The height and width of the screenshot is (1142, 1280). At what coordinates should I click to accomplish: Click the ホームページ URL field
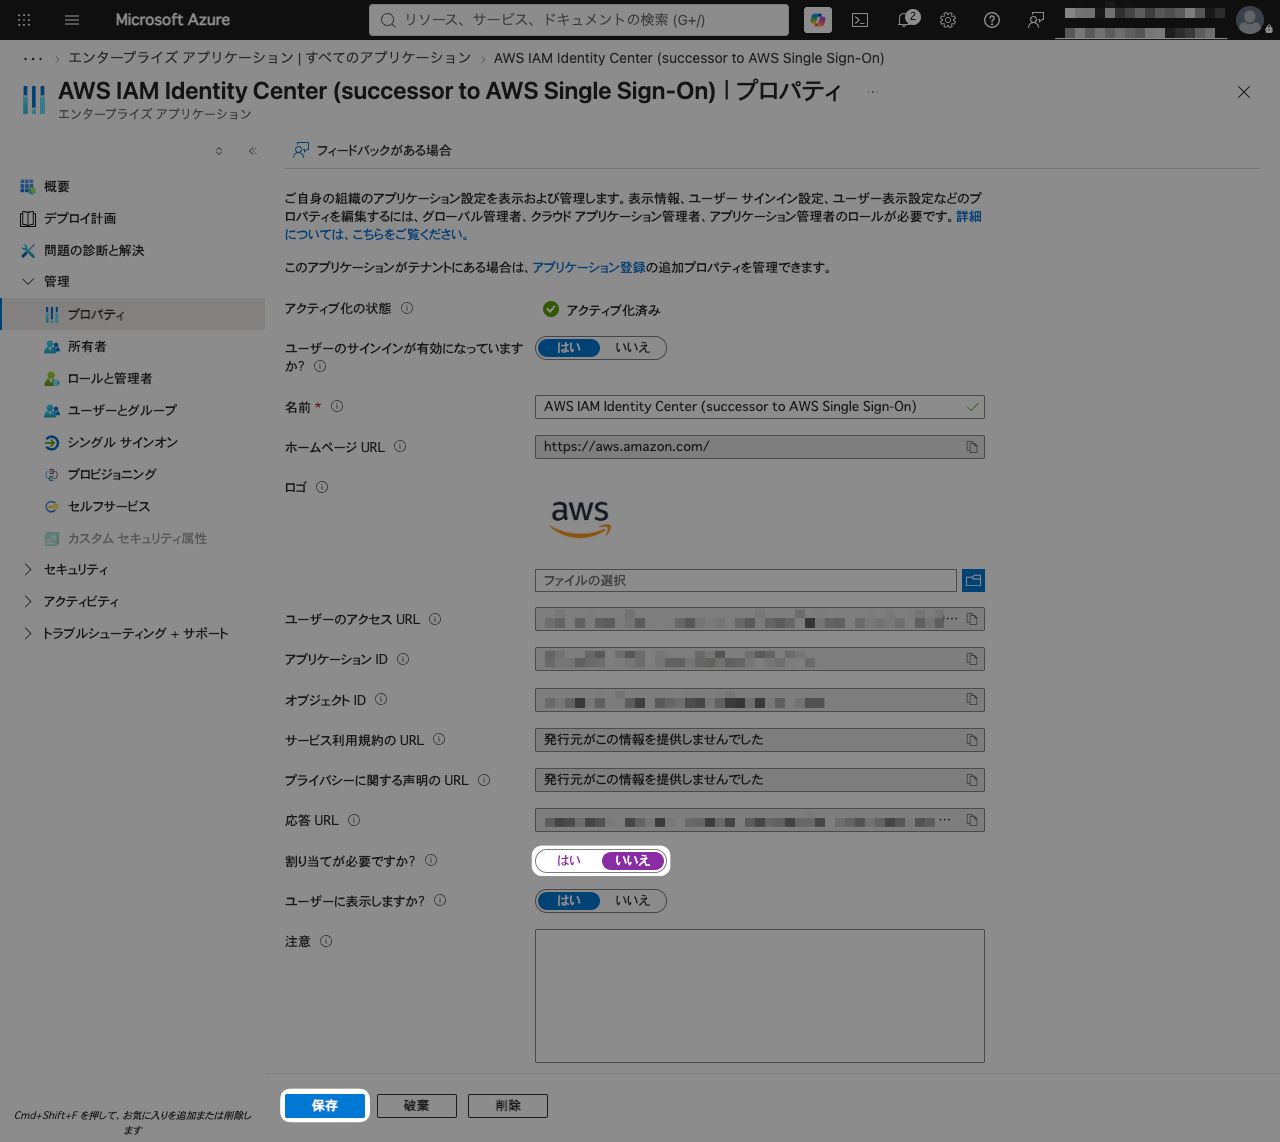tap(760, 447)
